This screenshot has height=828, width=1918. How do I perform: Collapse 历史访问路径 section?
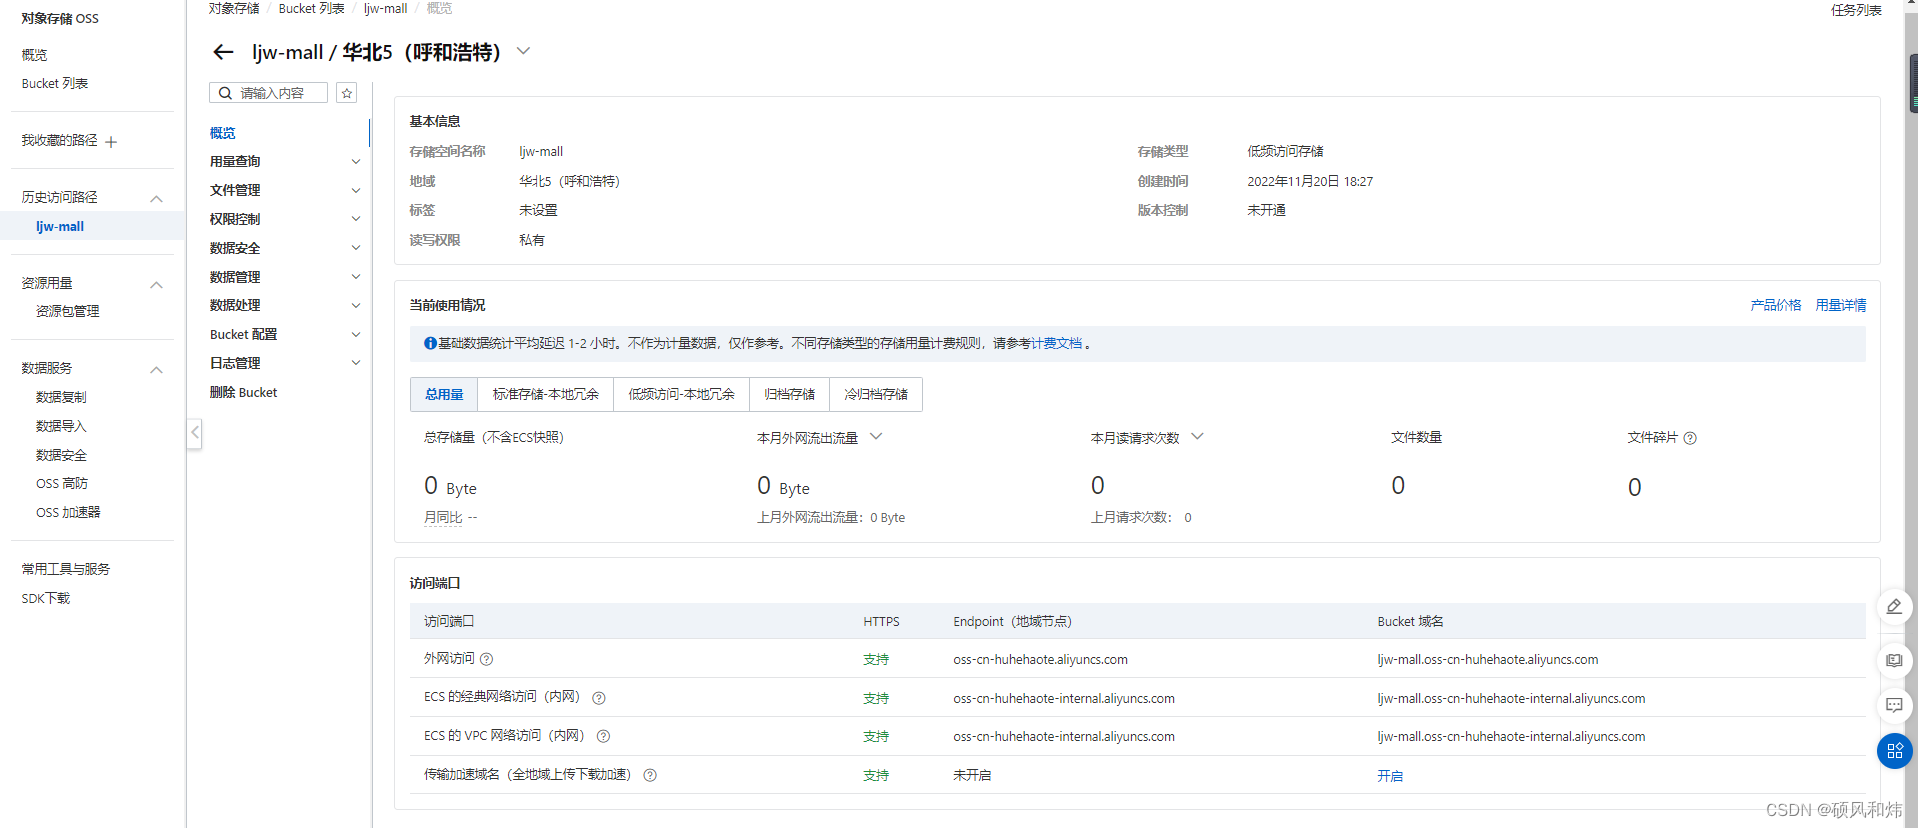[x=156, y=199]
